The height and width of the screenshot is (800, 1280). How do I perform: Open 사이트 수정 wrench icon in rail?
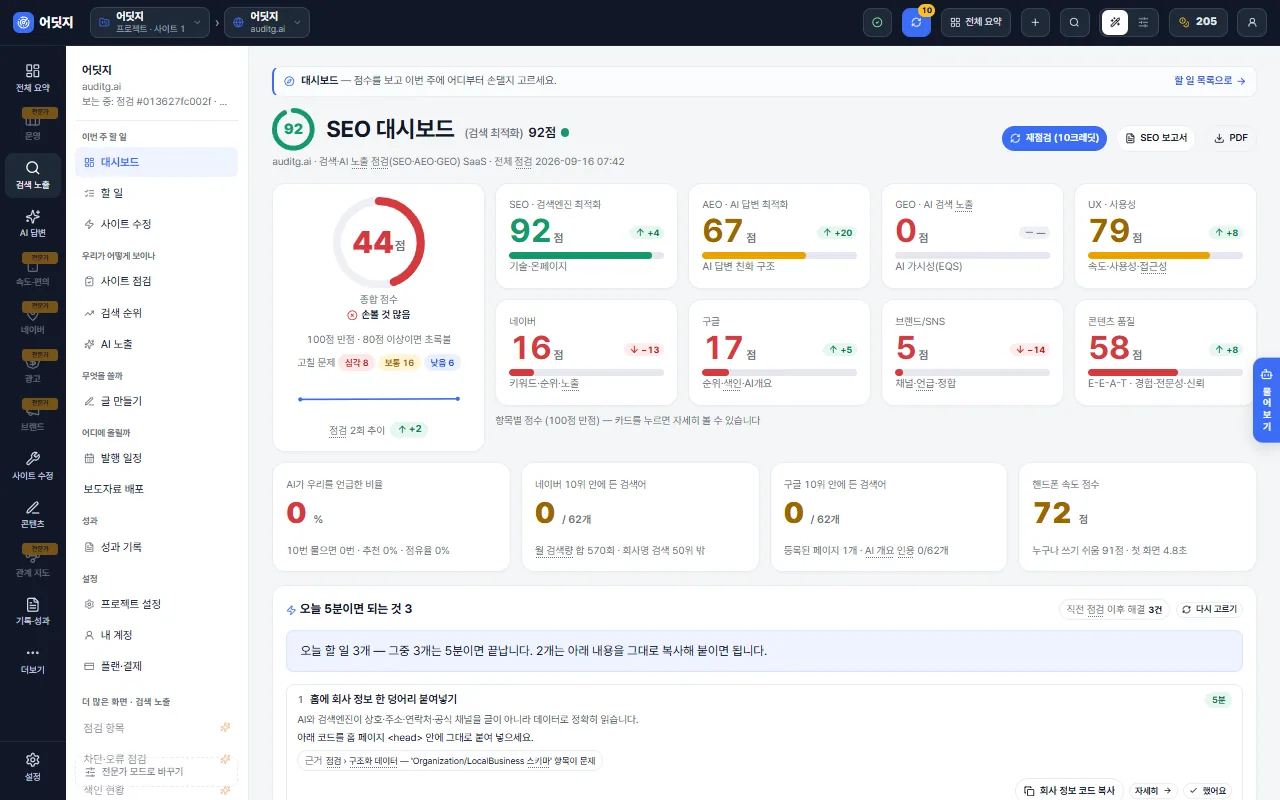pyautogui.click(x=33, y=466)
